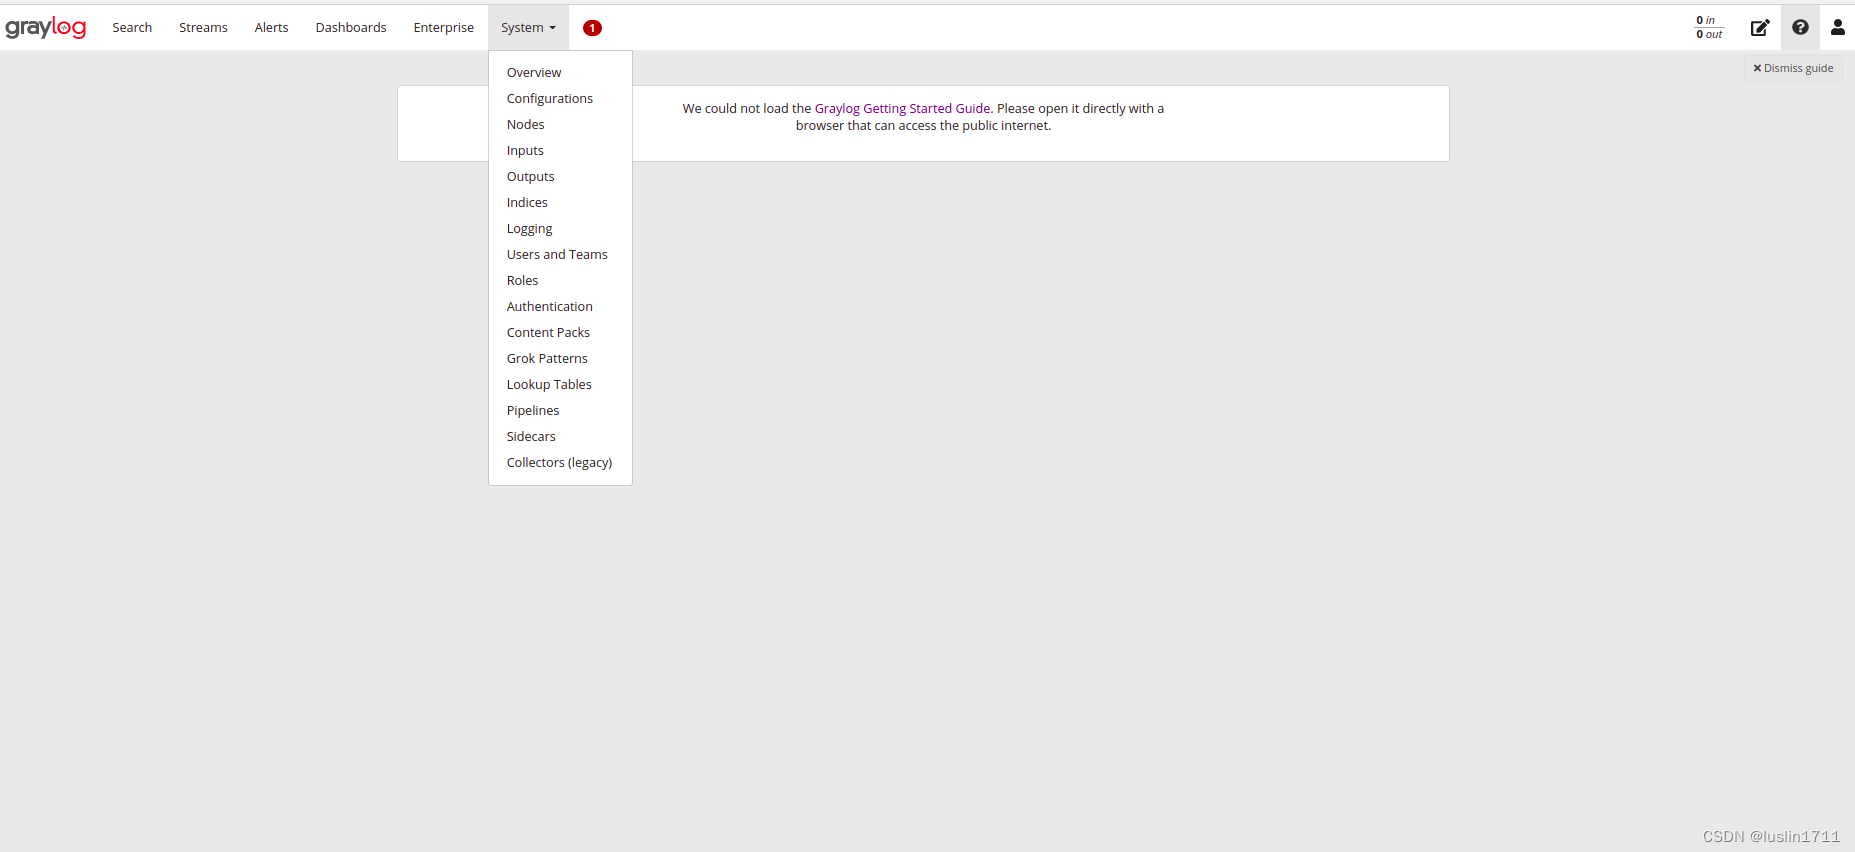Screen dimensions: 1855x852
Task: Open Sidecars from System menu
Action: coord(560,436)
